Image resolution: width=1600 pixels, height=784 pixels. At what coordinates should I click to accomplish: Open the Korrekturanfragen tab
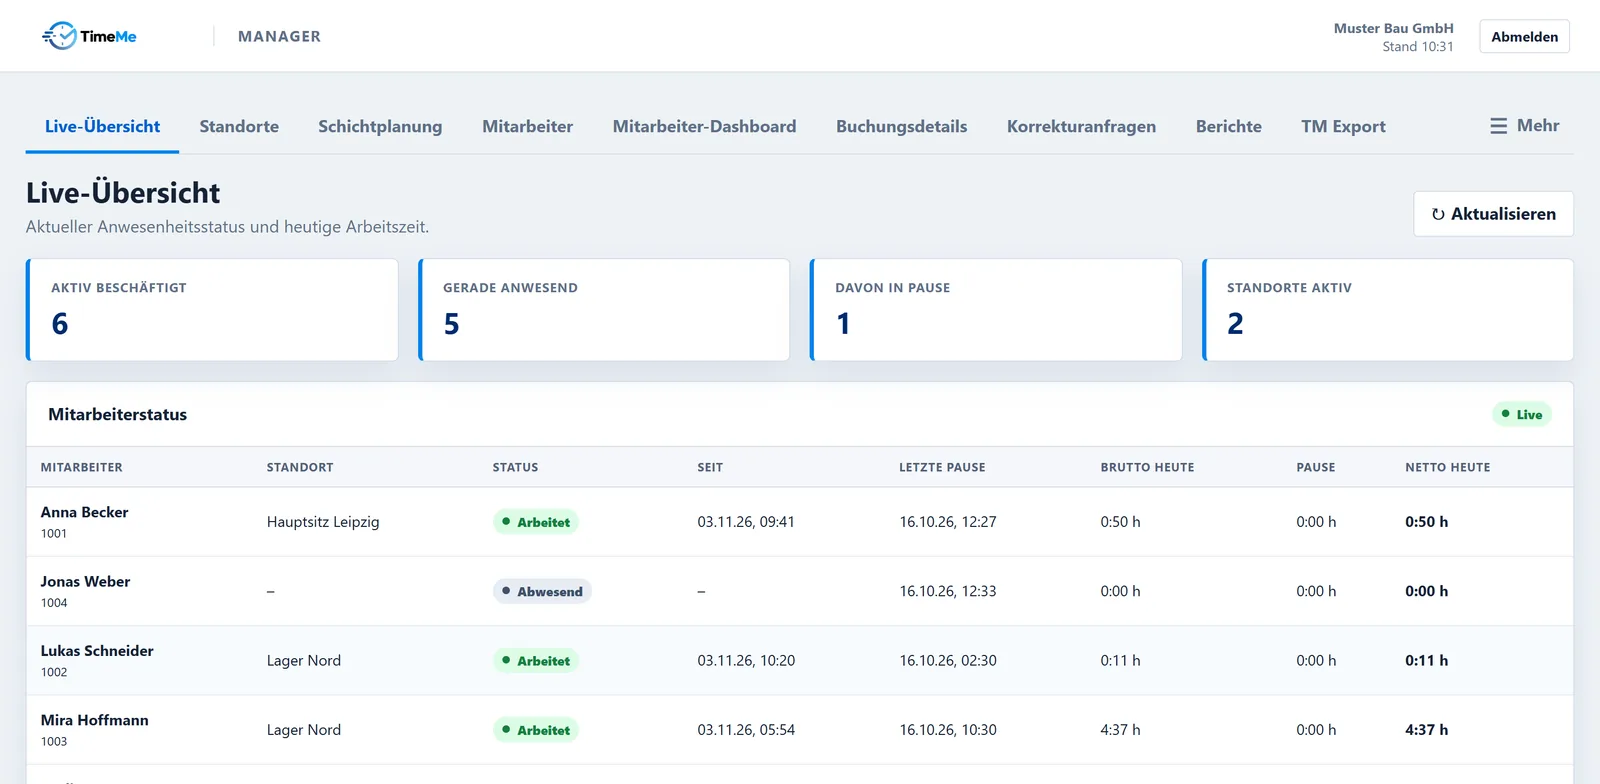(x=1081, y=127)
